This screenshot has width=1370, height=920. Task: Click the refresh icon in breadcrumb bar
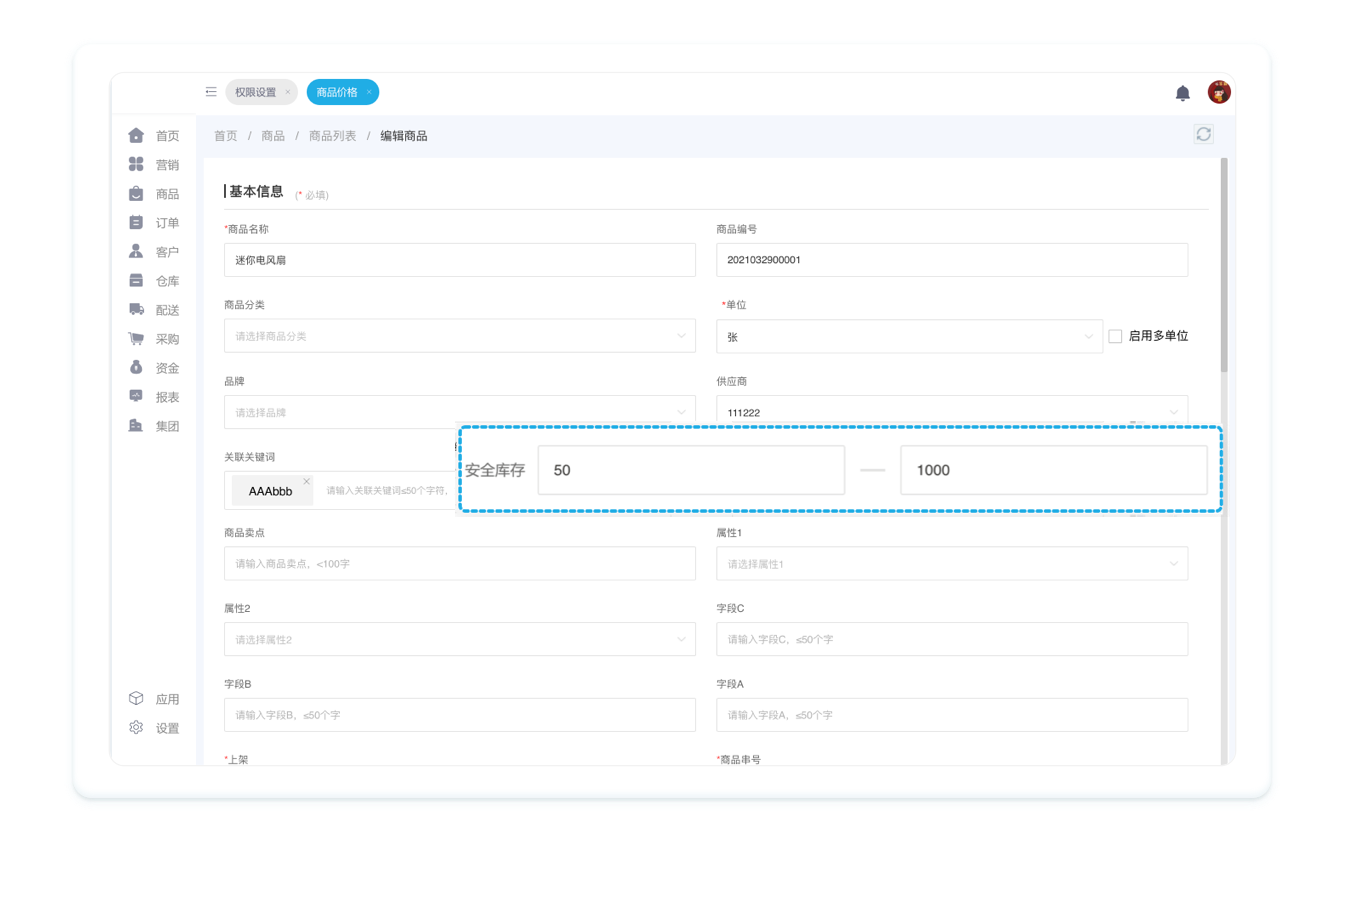1203,134
